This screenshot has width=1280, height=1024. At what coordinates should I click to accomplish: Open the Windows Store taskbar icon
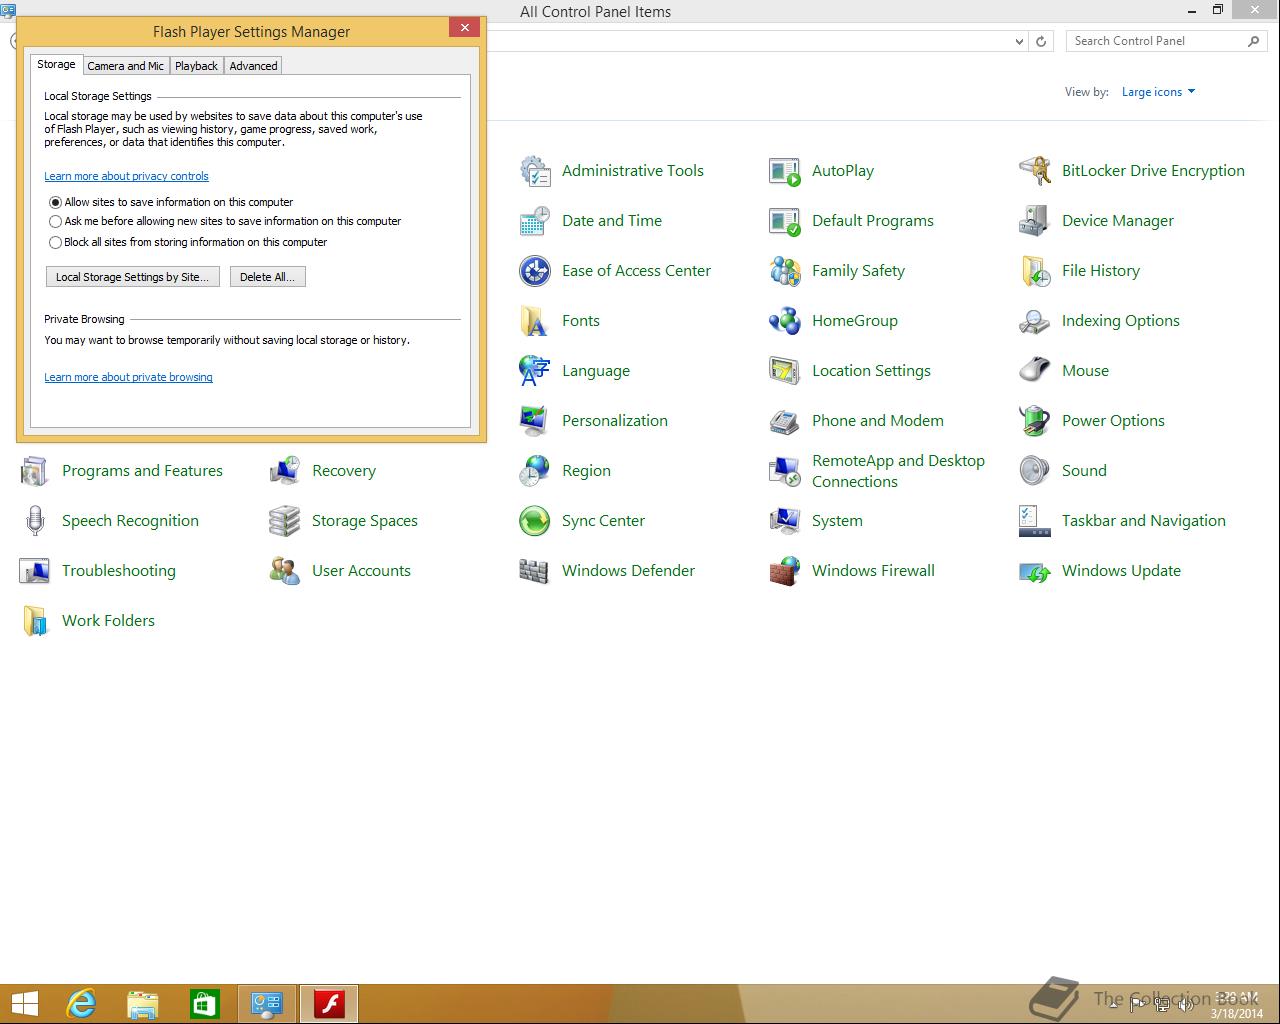205,1004
